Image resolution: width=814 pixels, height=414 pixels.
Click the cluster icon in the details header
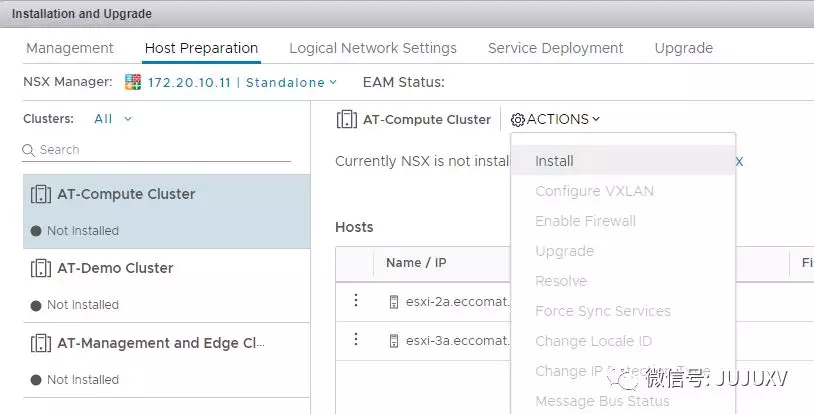[347, 119]
